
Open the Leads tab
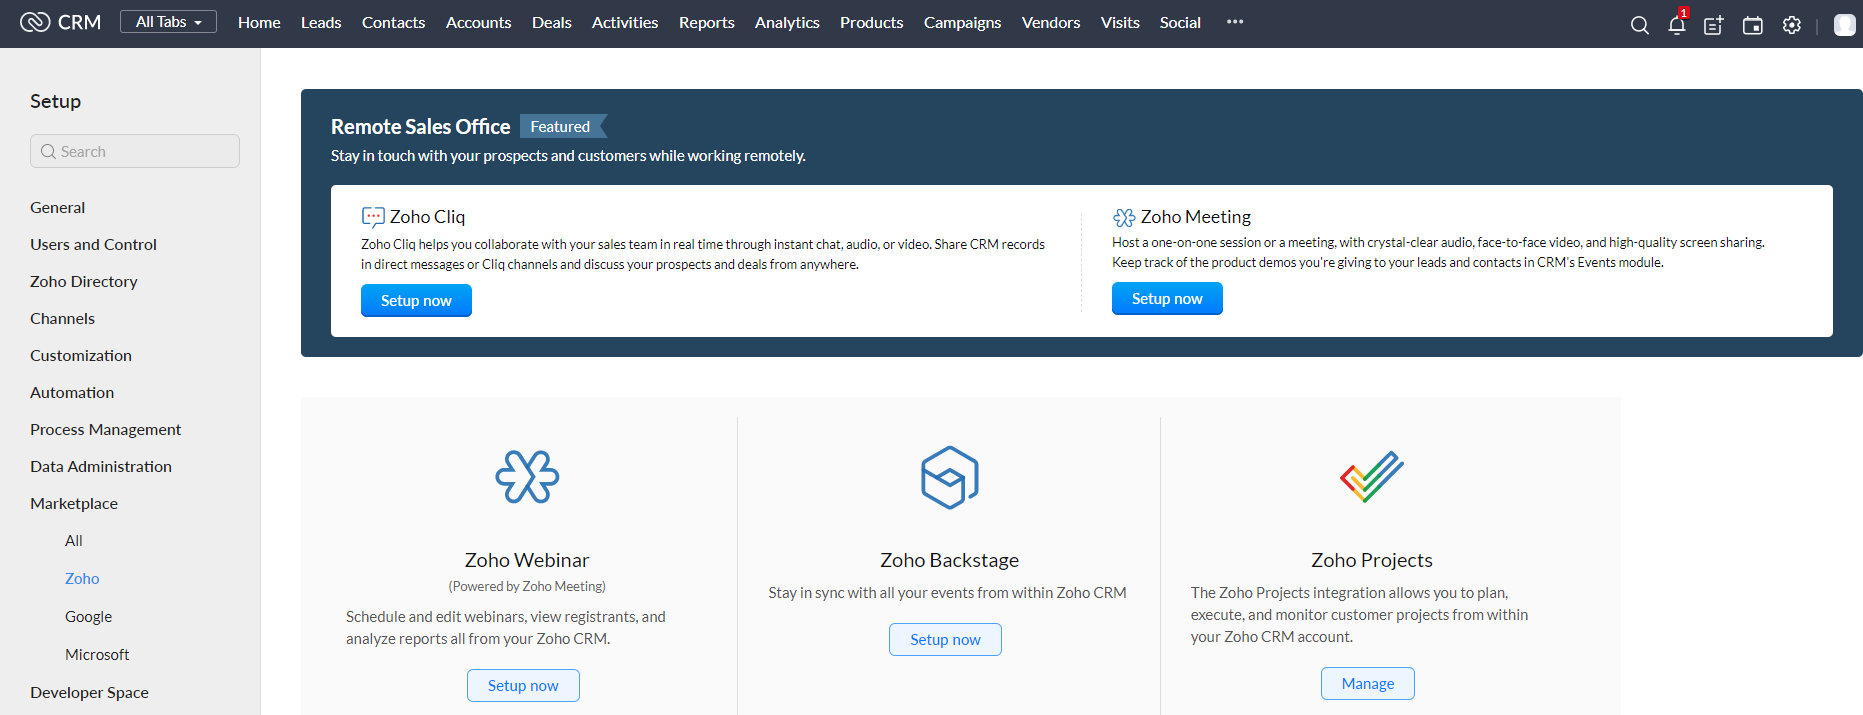point(321,22)
